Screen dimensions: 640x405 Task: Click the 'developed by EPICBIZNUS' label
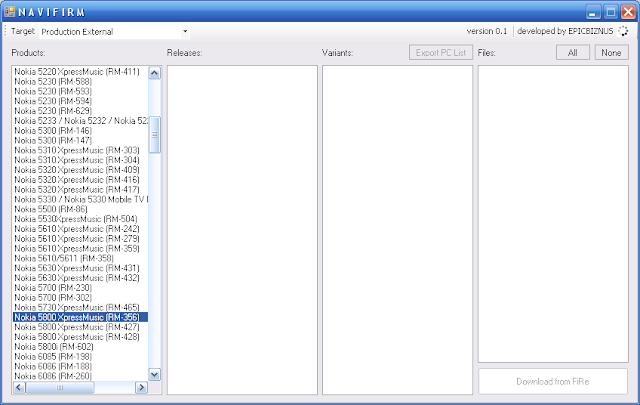click(565, 31)
